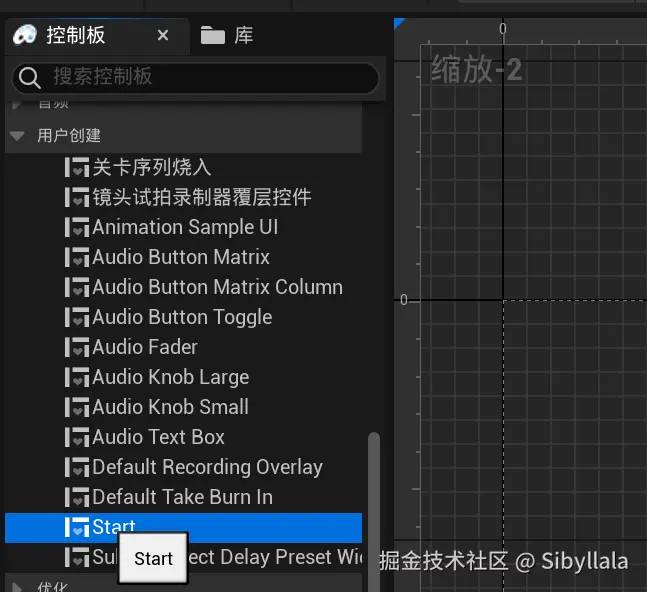Select Audio Knob Small widget
647x592 pixels.
pos(183,407)
